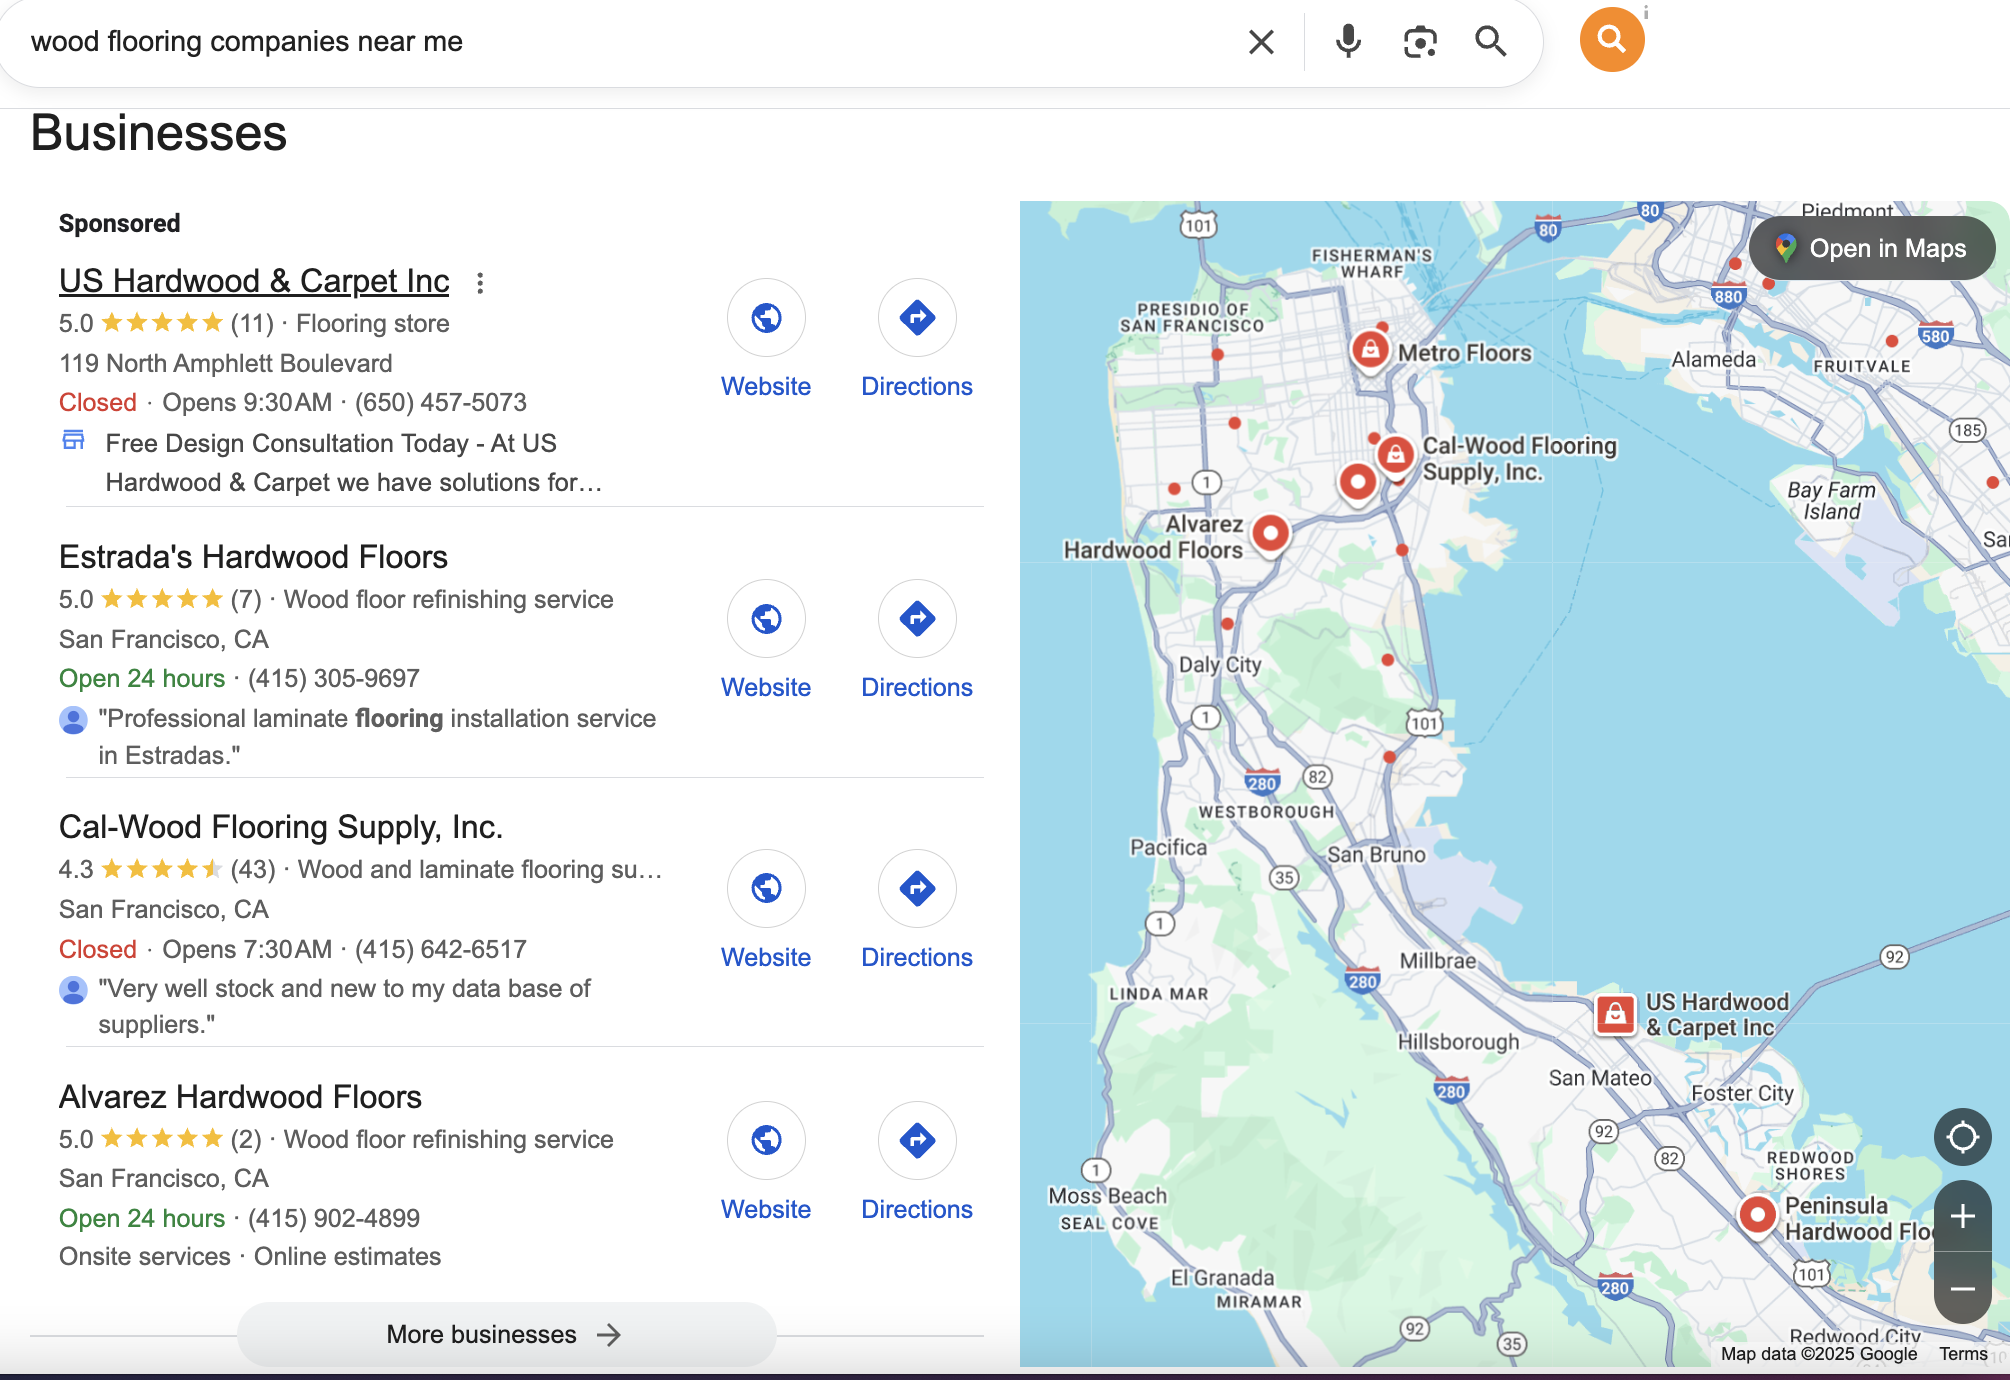Open US Hardwood & Carpet website globe icon
Viewport: 2010px width, 1380px height.
point(766,318)
